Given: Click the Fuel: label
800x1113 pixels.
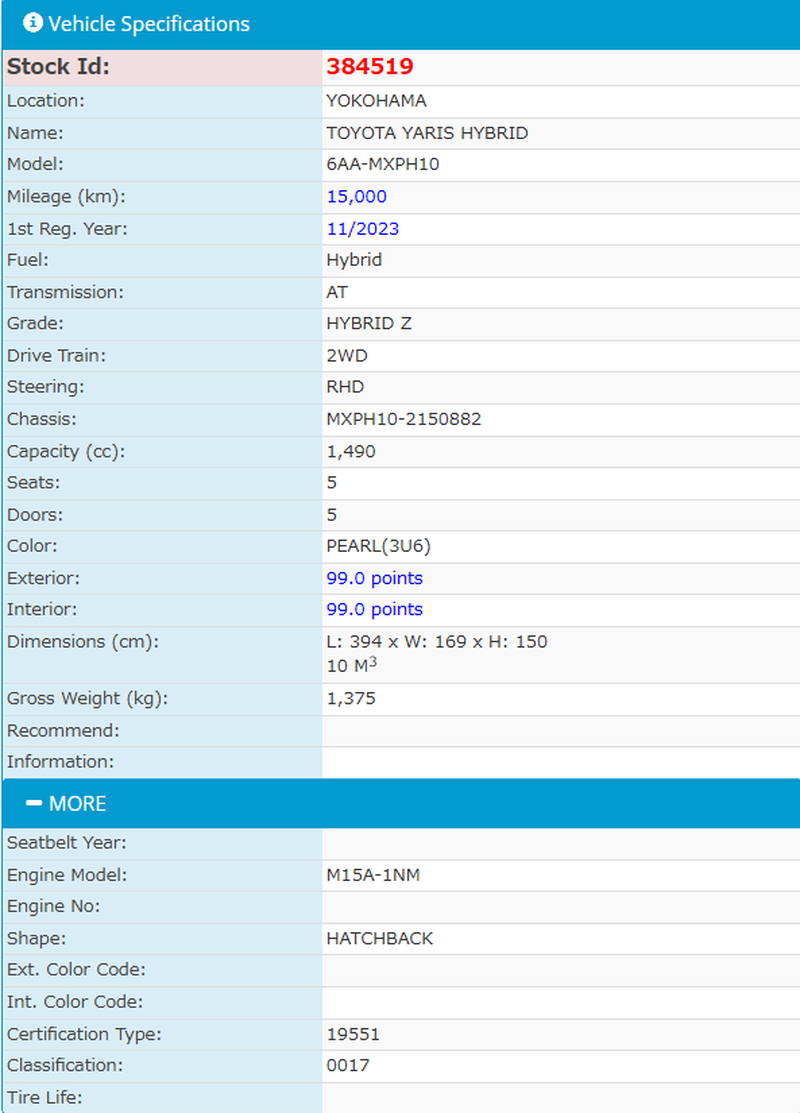Looking at the screenshot, I should point(28,260).
